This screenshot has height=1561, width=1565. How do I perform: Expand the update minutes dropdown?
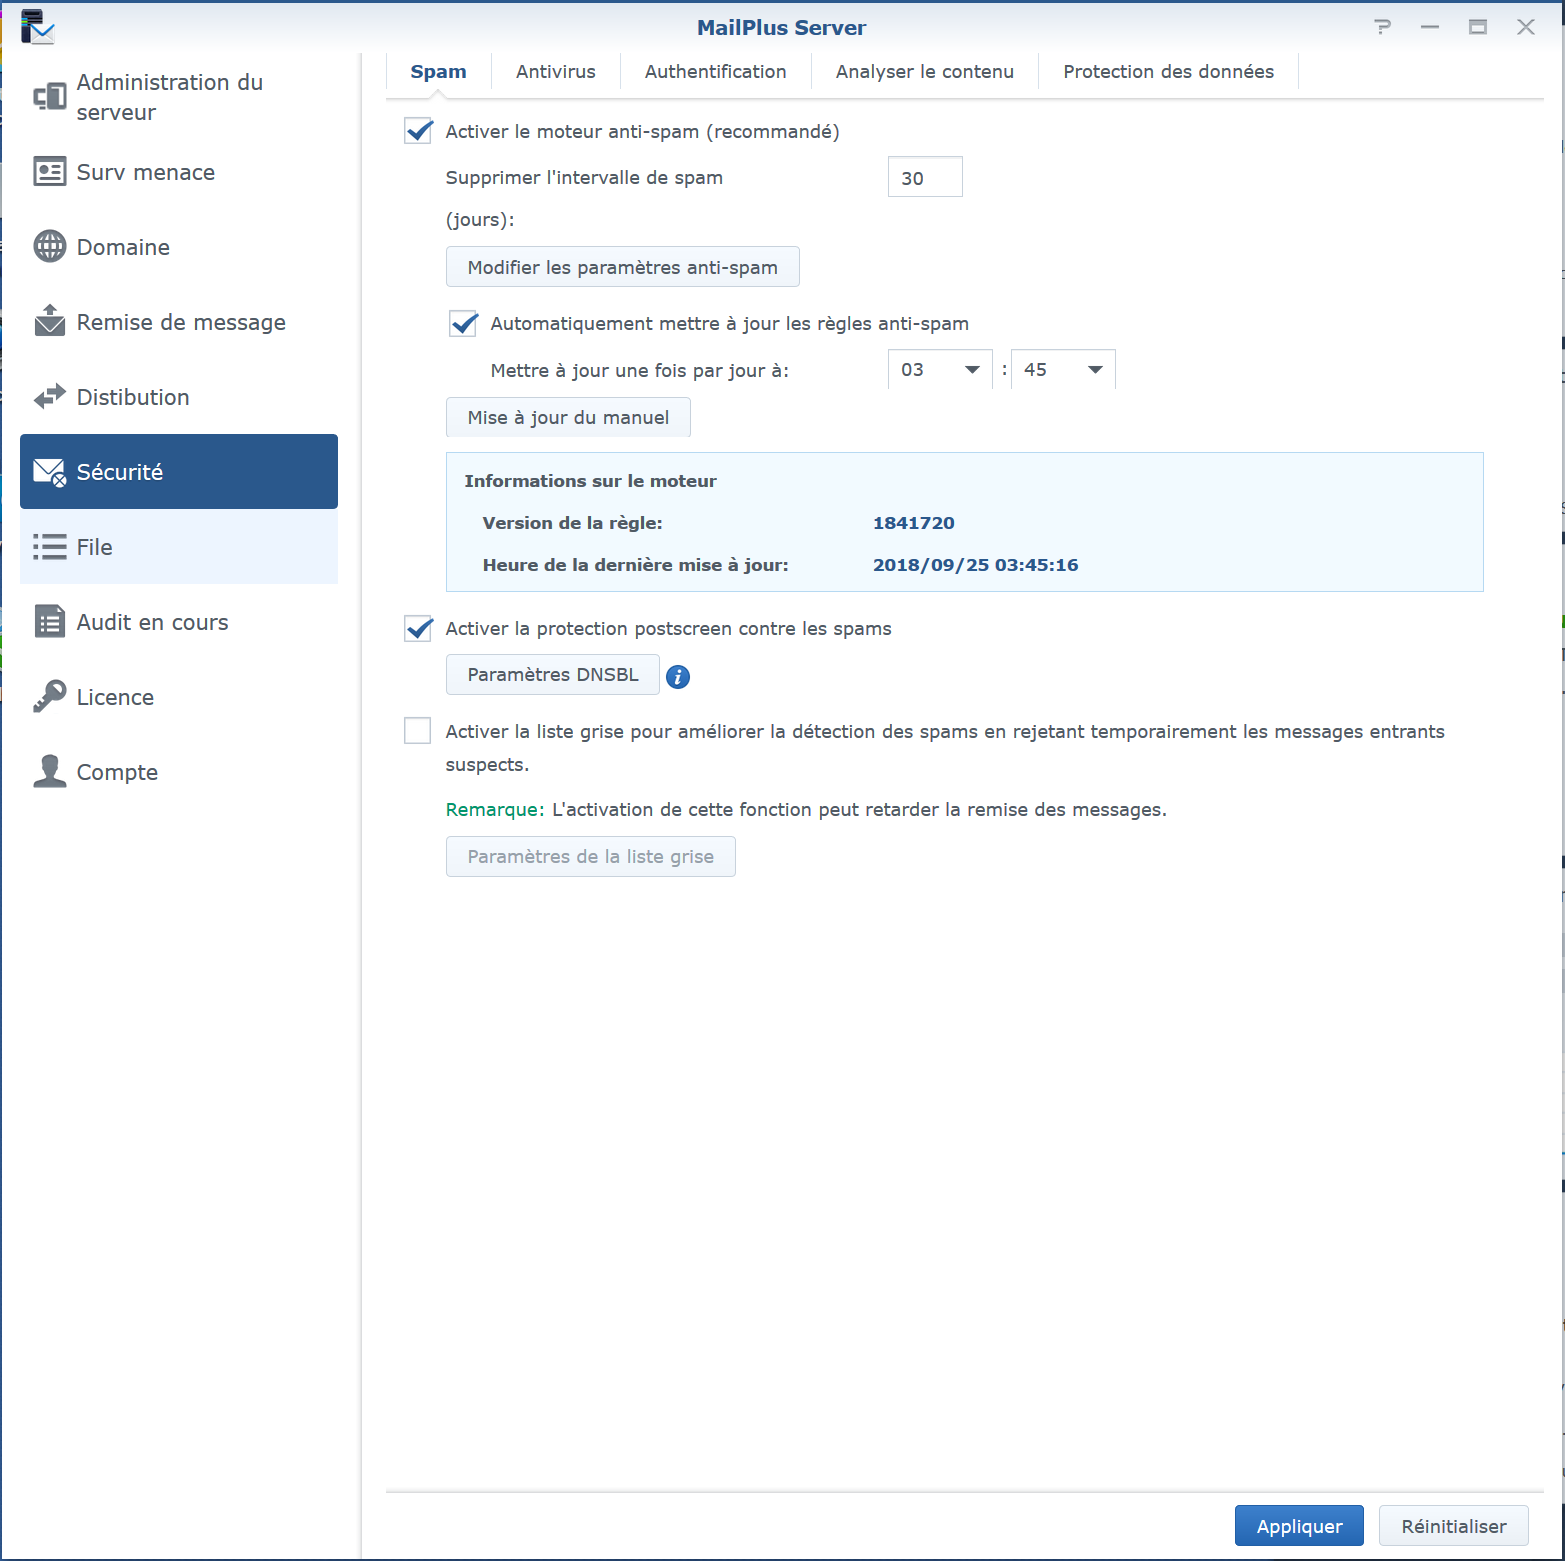tap(1062, 370)
